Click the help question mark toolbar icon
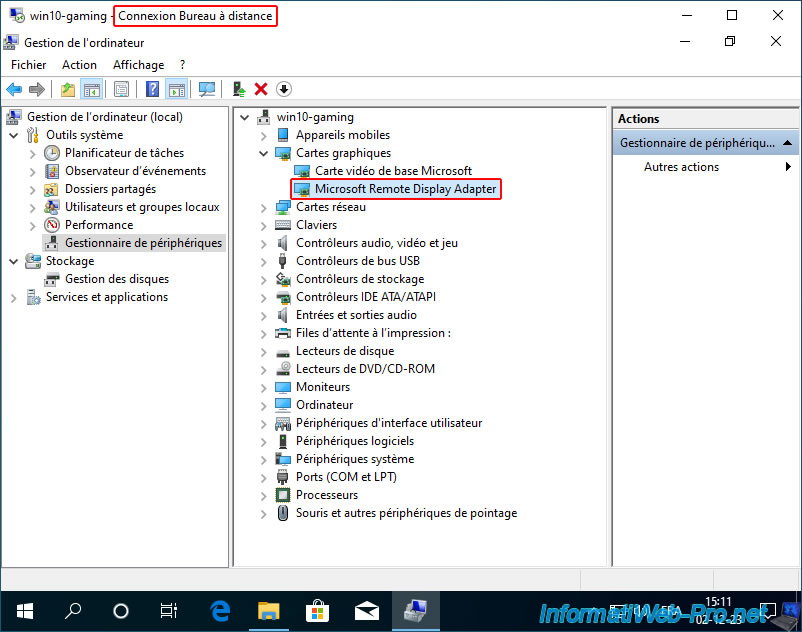 point(152,89)
